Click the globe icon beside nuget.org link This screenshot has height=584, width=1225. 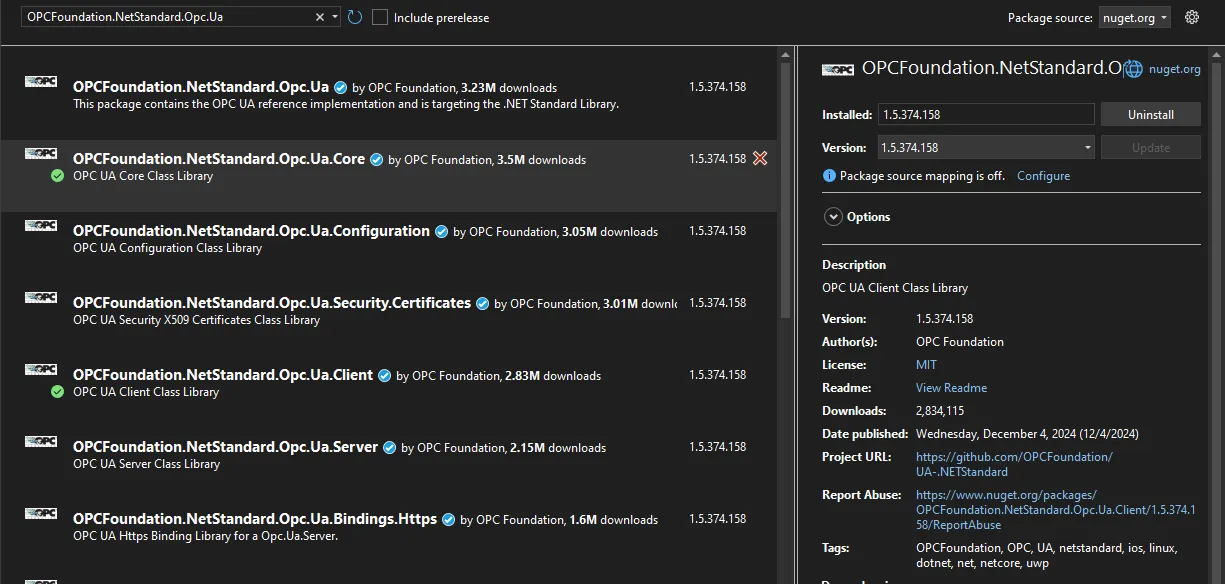click(x=1133, y=69)
